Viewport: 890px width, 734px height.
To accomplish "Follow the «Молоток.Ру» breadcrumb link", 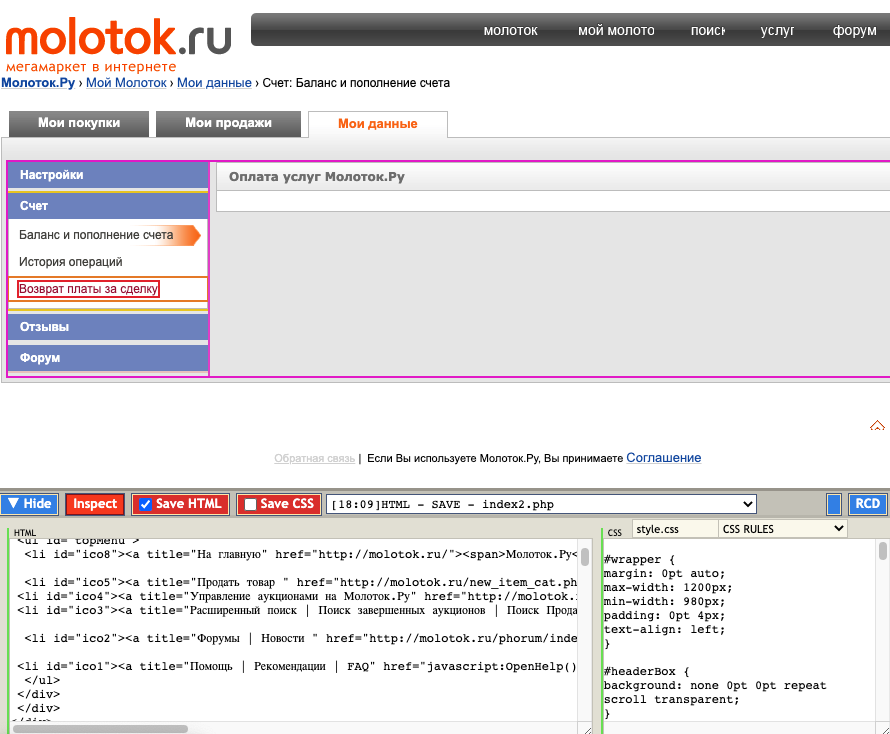I will pos(38,83).
